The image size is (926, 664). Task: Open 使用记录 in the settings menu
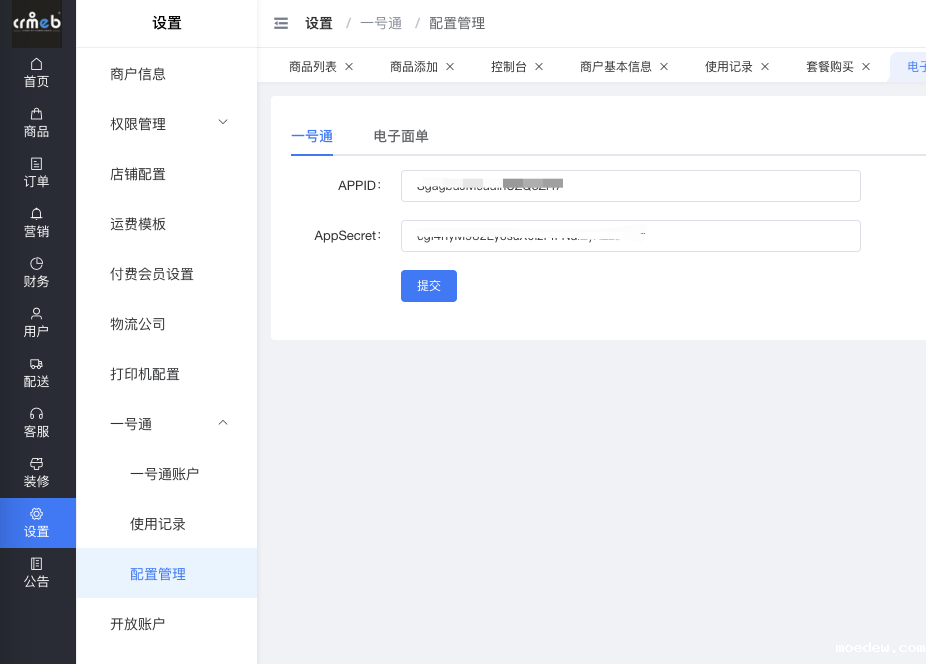click(x=158, y=524)
